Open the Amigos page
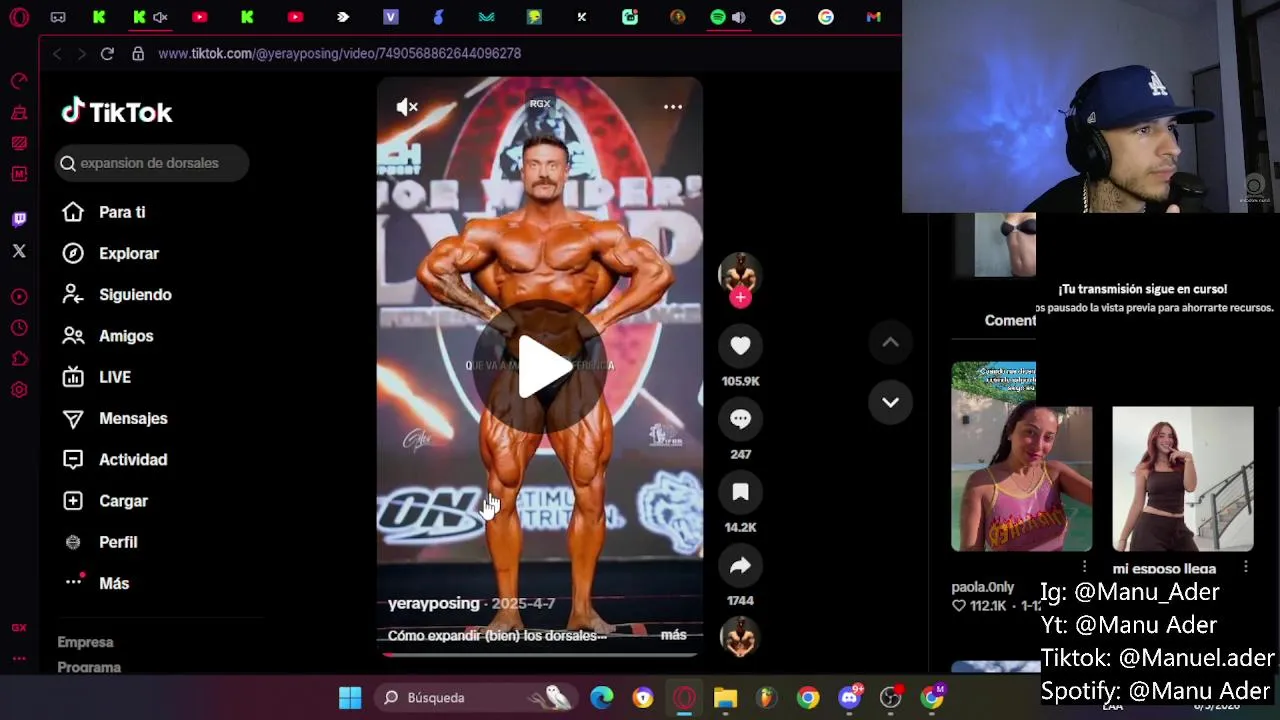This screenshot has width=1280, height=720. tap(126, 336)
